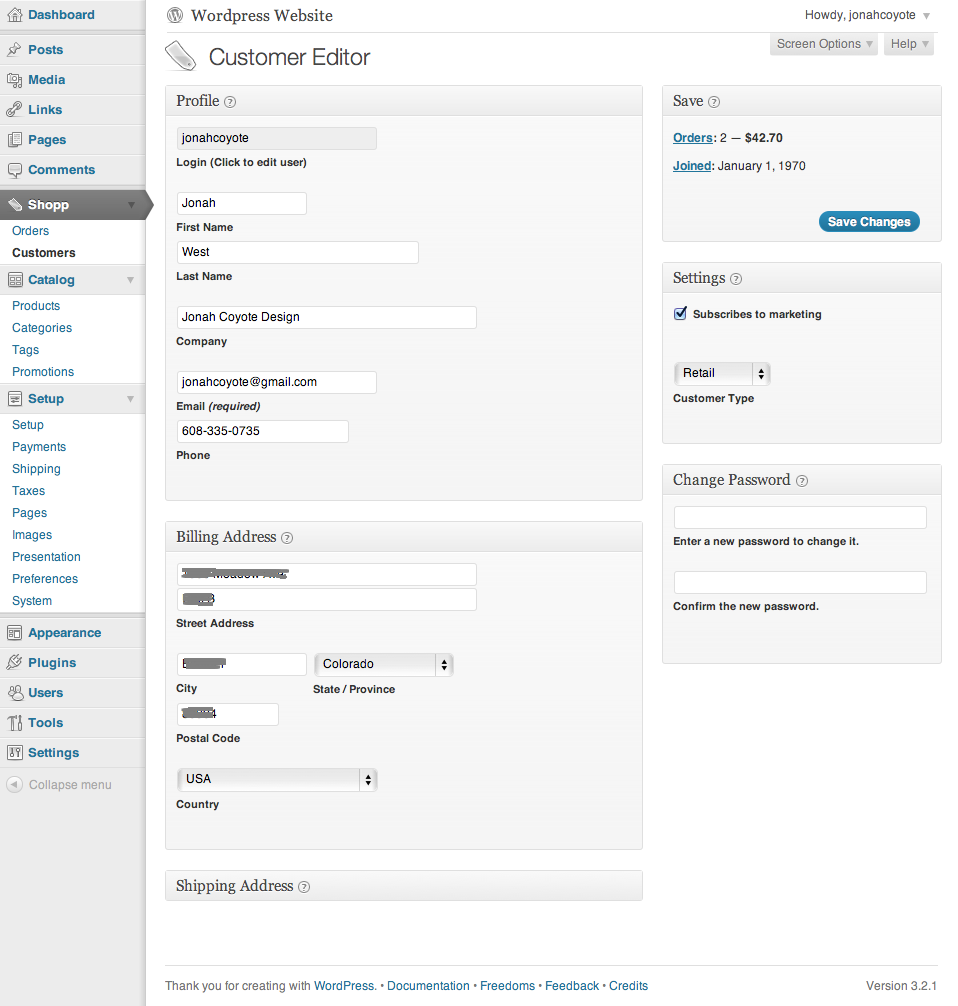The image size is (958, 1006).
Task: Click the Comments speech bubble icon
Action: pyautogui.click(x=14, y=170)
